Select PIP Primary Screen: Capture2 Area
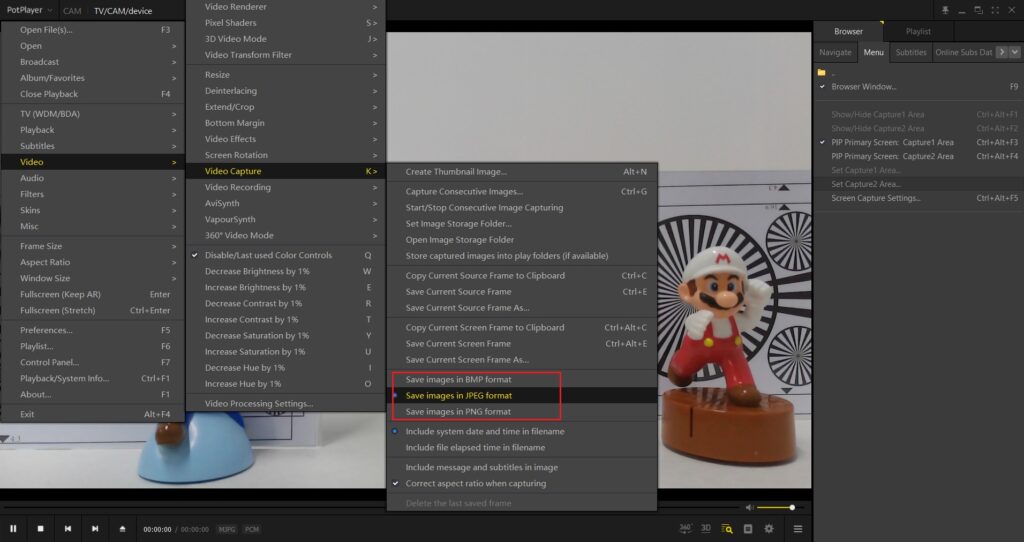Image resolution: width=1024 pixels, height=542 pixels. point(918,156)
